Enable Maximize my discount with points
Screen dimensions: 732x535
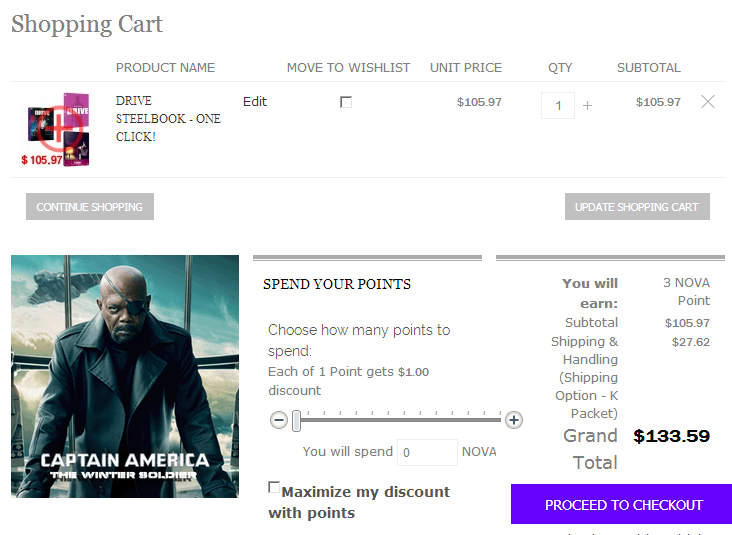(274, 487)
